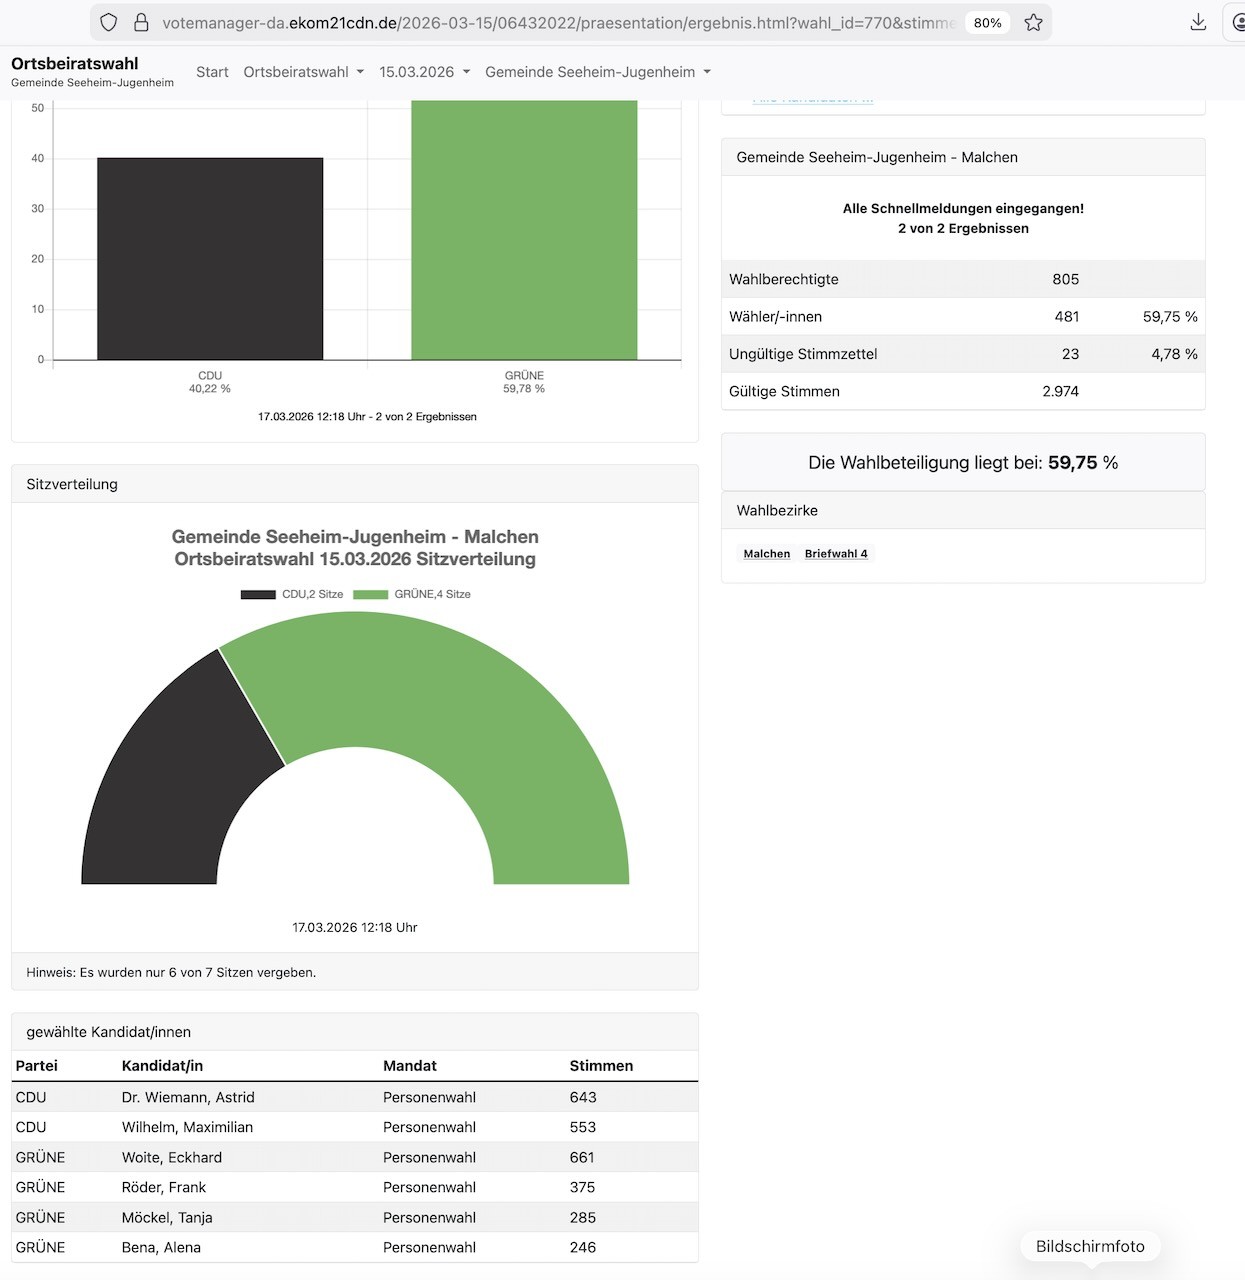Click the Ortsbeiratswahl page title
The width and height of the screenshot is (1245, 1280).
coord(75,63)
